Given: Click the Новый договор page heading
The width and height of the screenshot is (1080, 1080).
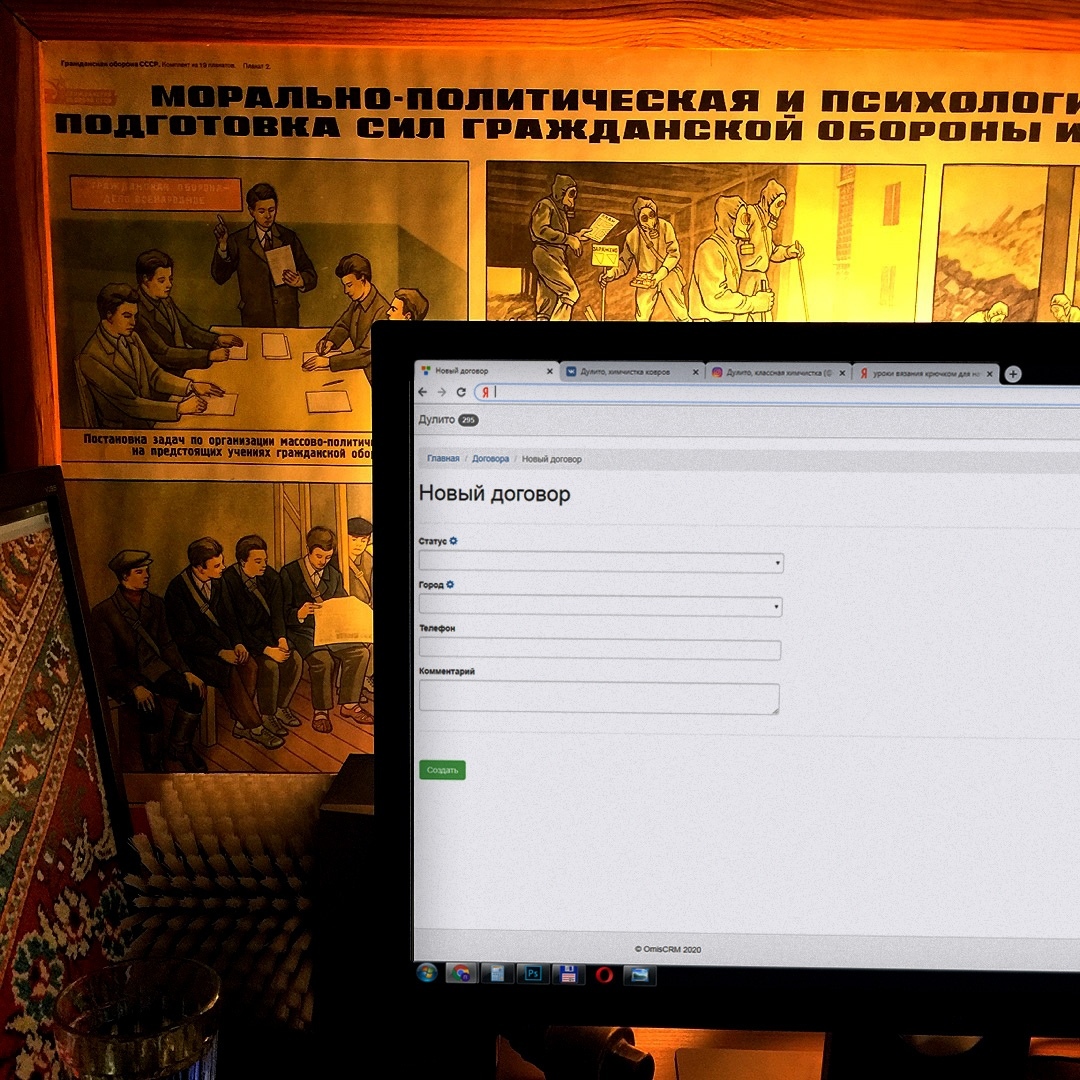Looking at the screenshot, I should point(495,494).
